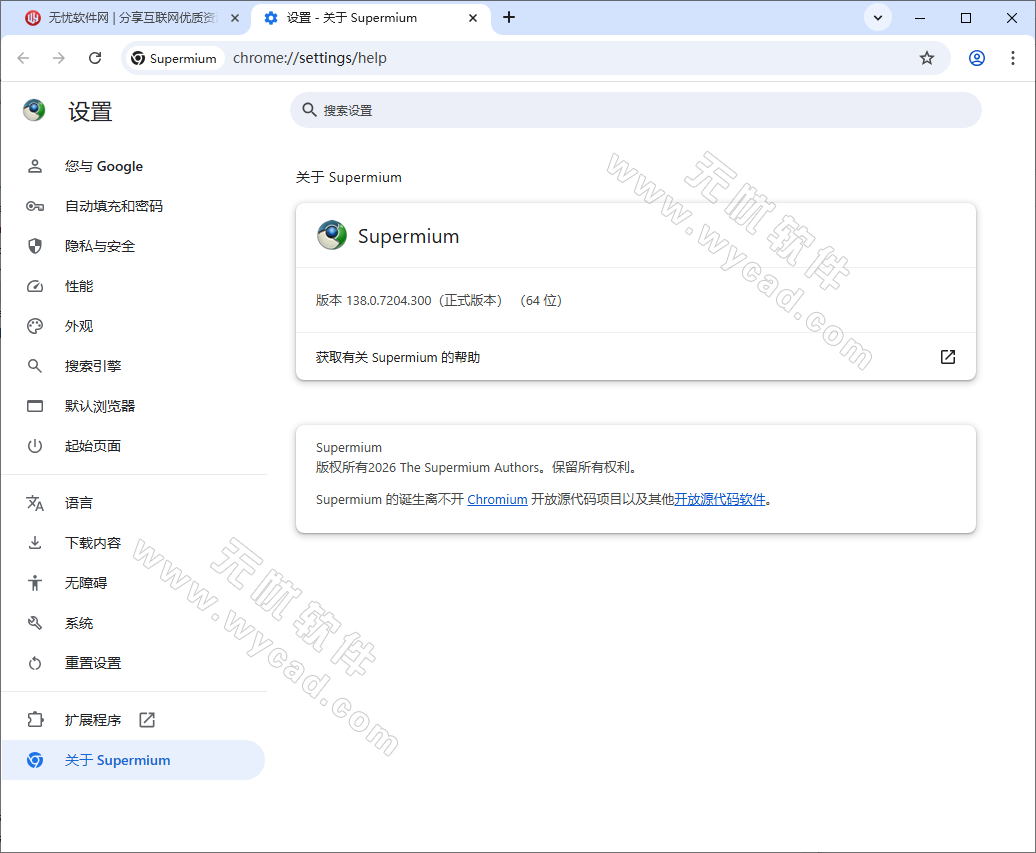The height and width of the screenshot is (853, 1036).
Task: Open 扩展程序 via external link icon
Action: 146,719
